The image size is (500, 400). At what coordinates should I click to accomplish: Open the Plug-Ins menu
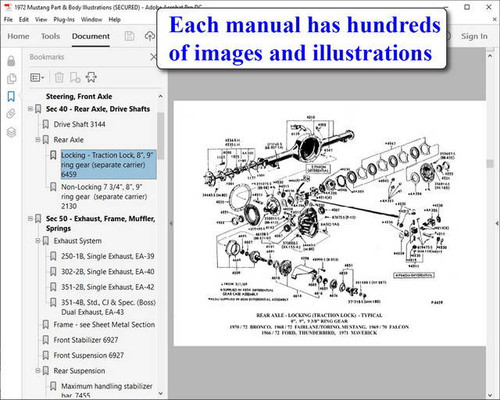[64, 20]
